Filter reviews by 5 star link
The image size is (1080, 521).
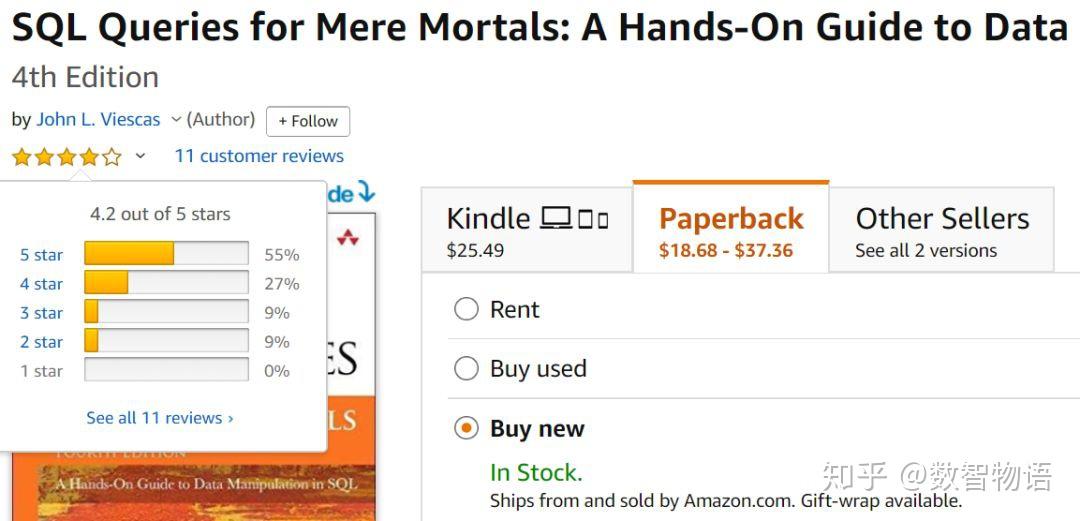tap(41, 255)
